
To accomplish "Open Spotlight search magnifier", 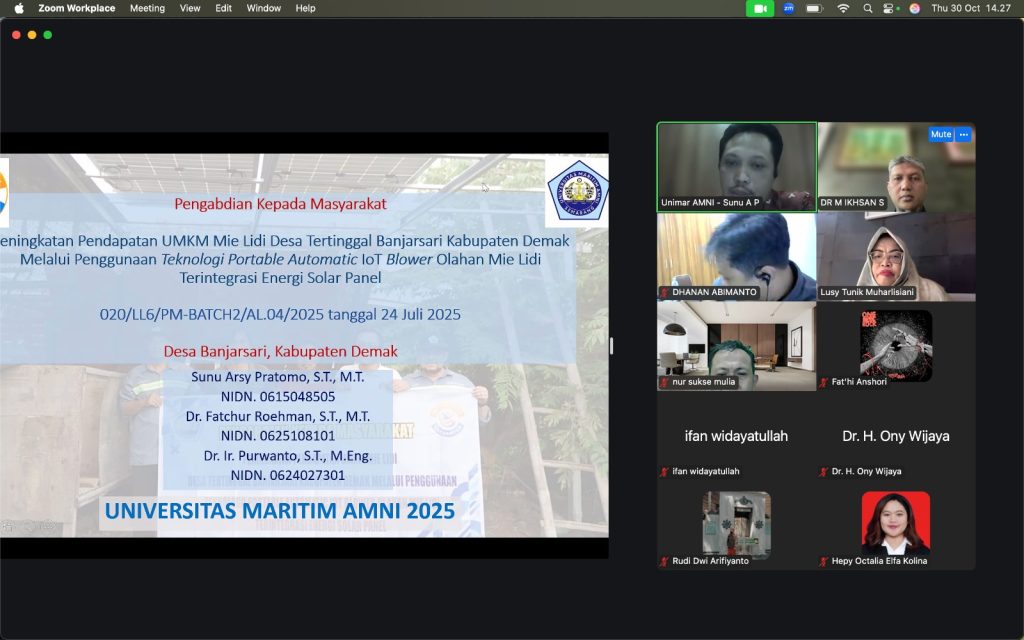I will pos(866,8).
